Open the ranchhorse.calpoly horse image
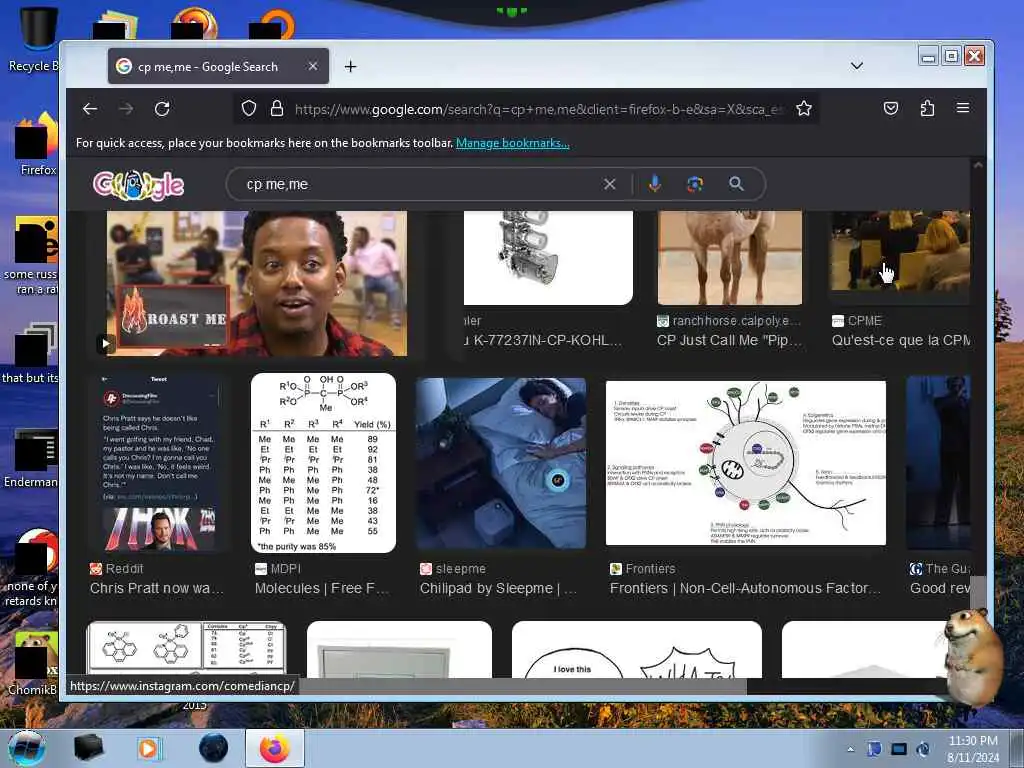1024x768 pixels. (x=729, y=257)
